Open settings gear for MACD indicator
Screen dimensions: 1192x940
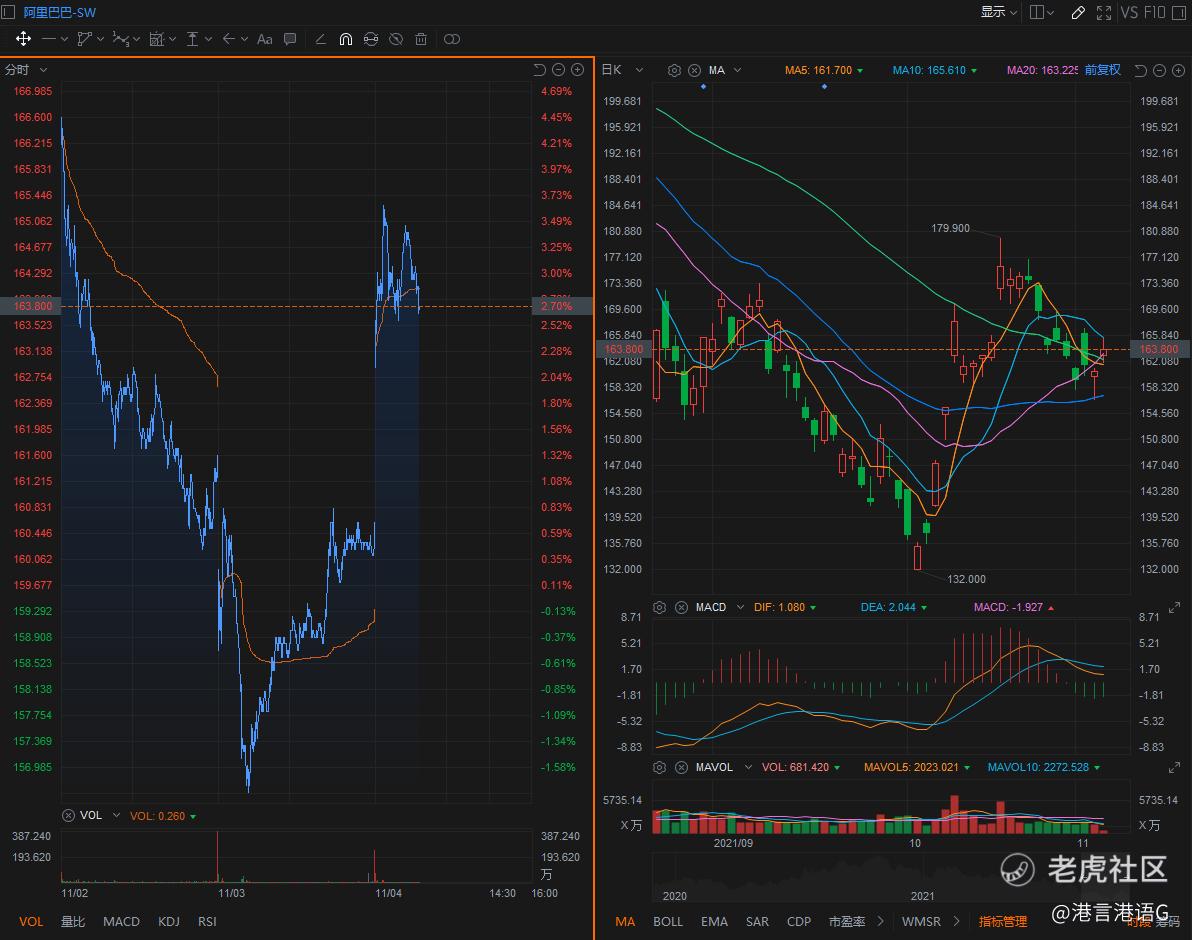[659, 607]
